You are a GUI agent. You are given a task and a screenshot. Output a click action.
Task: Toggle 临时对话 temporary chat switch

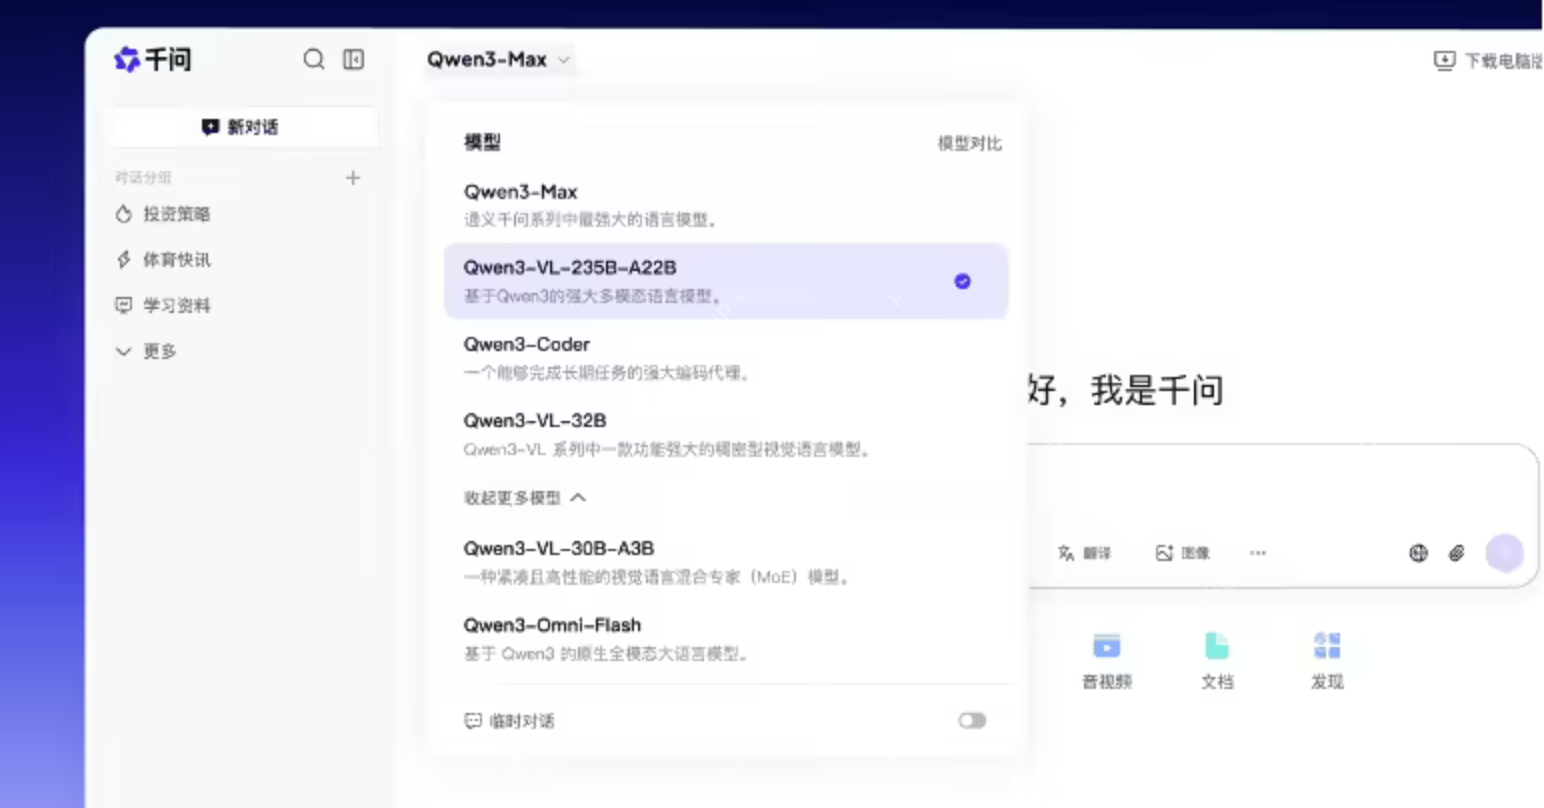click(971, 720)
